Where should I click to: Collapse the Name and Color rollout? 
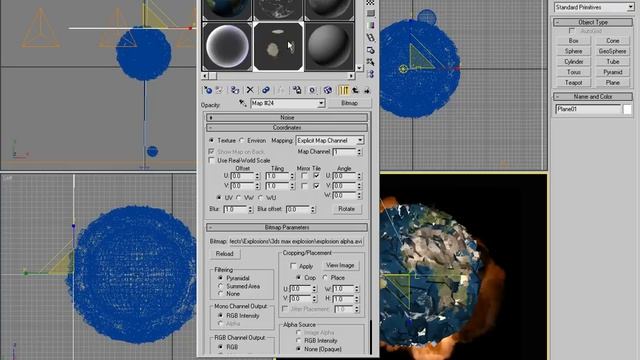point(593,97)
